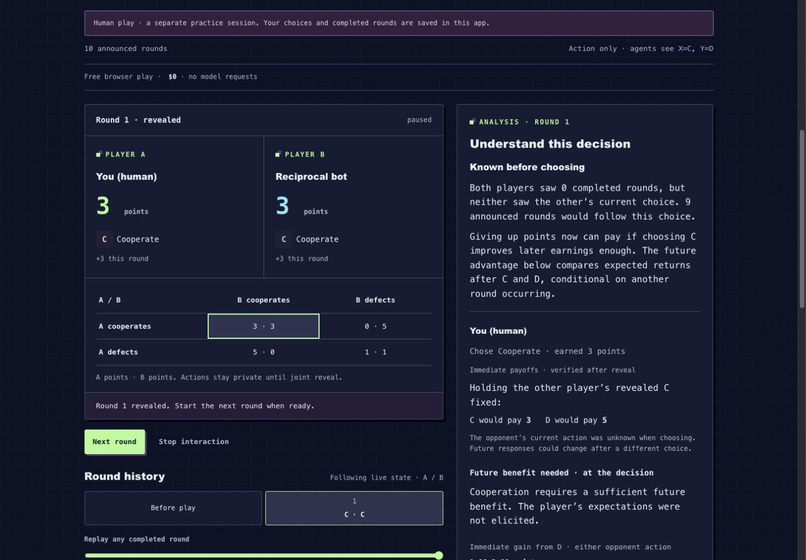Click the You (human) name in Player A
The image size is (806, 560).
pyautogui.click(x=126, y=176)
